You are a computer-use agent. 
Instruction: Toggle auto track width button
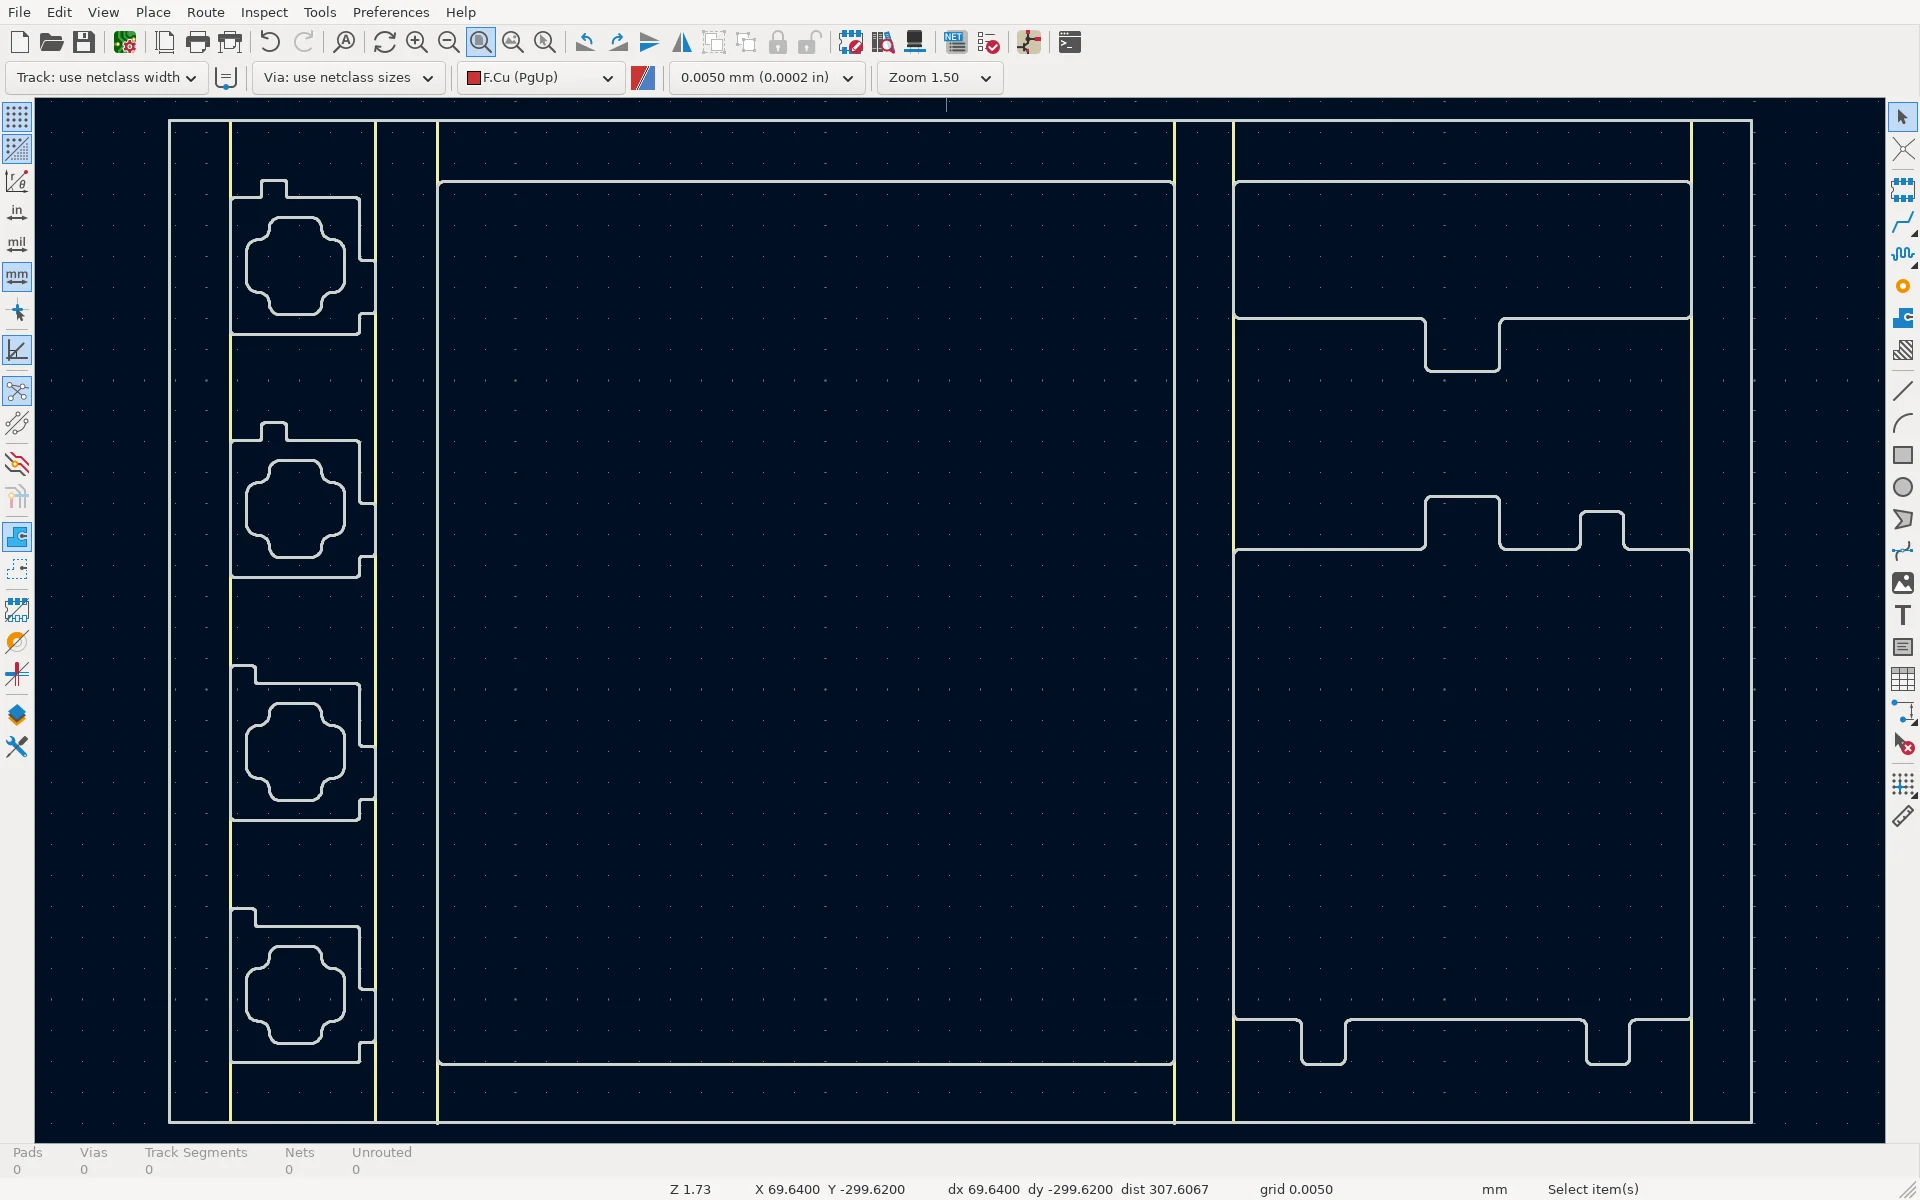click(226, 77)
